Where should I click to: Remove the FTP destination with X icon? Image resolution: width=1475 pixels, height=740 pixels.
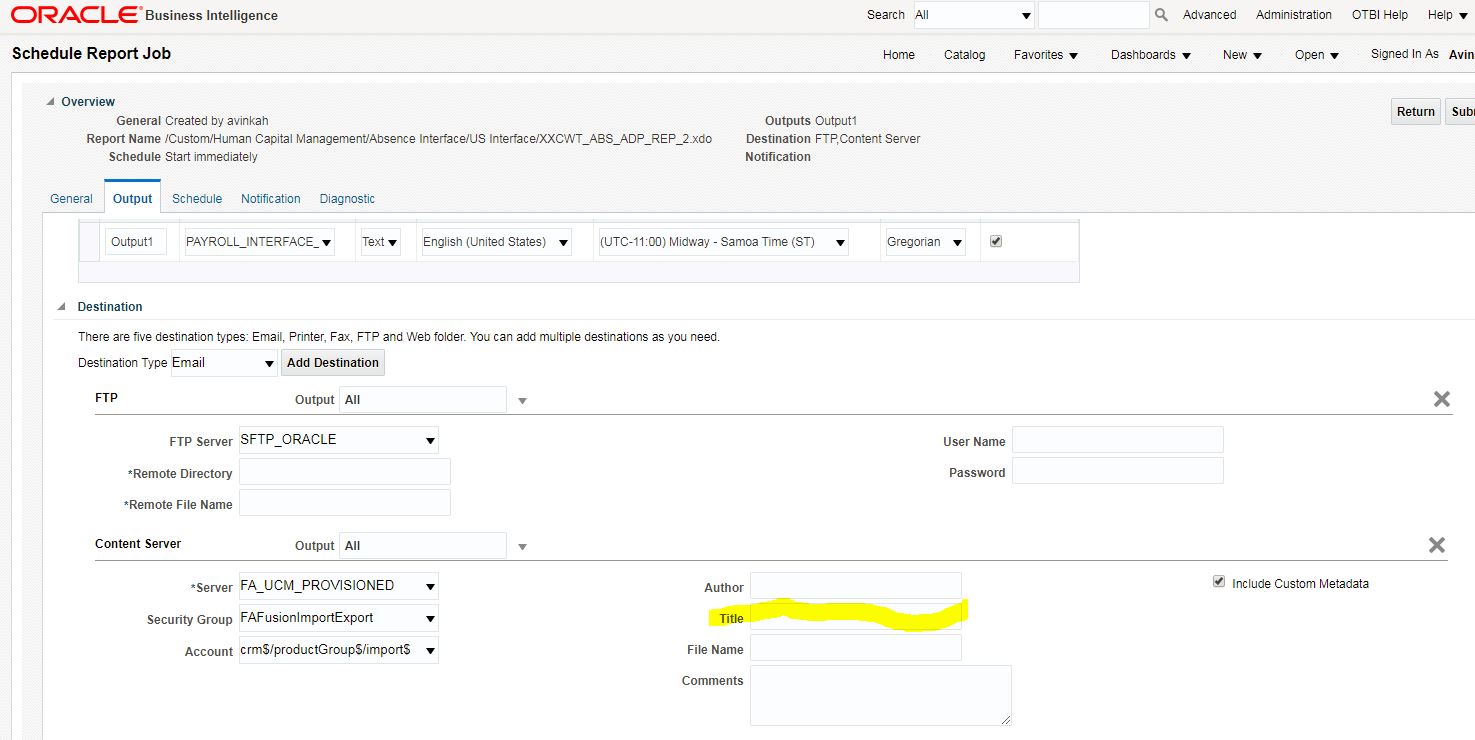pos(1442,399)
